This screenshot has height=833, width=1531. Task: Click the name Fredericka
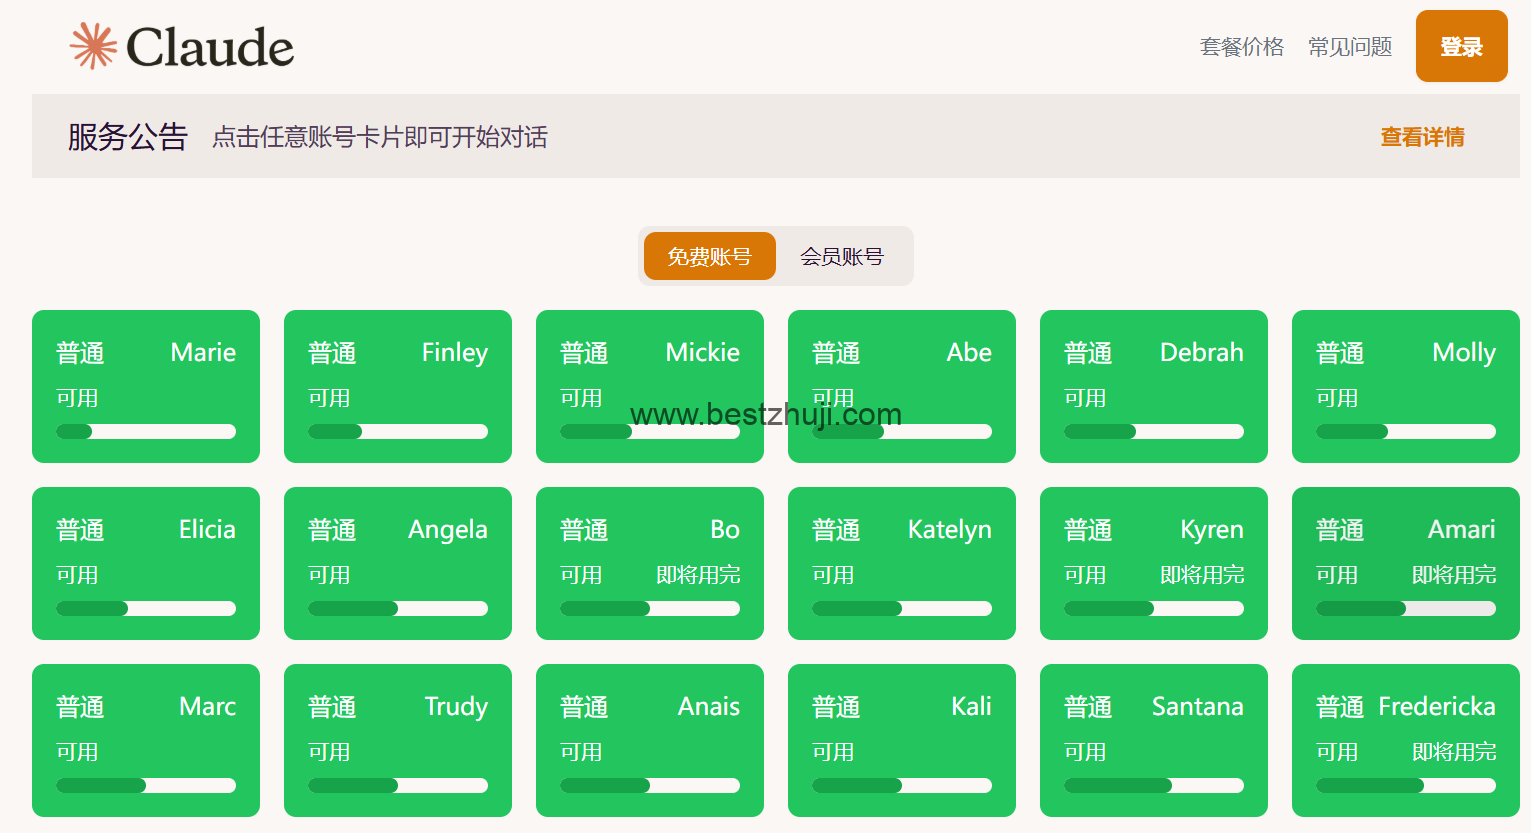[1437, 706]
